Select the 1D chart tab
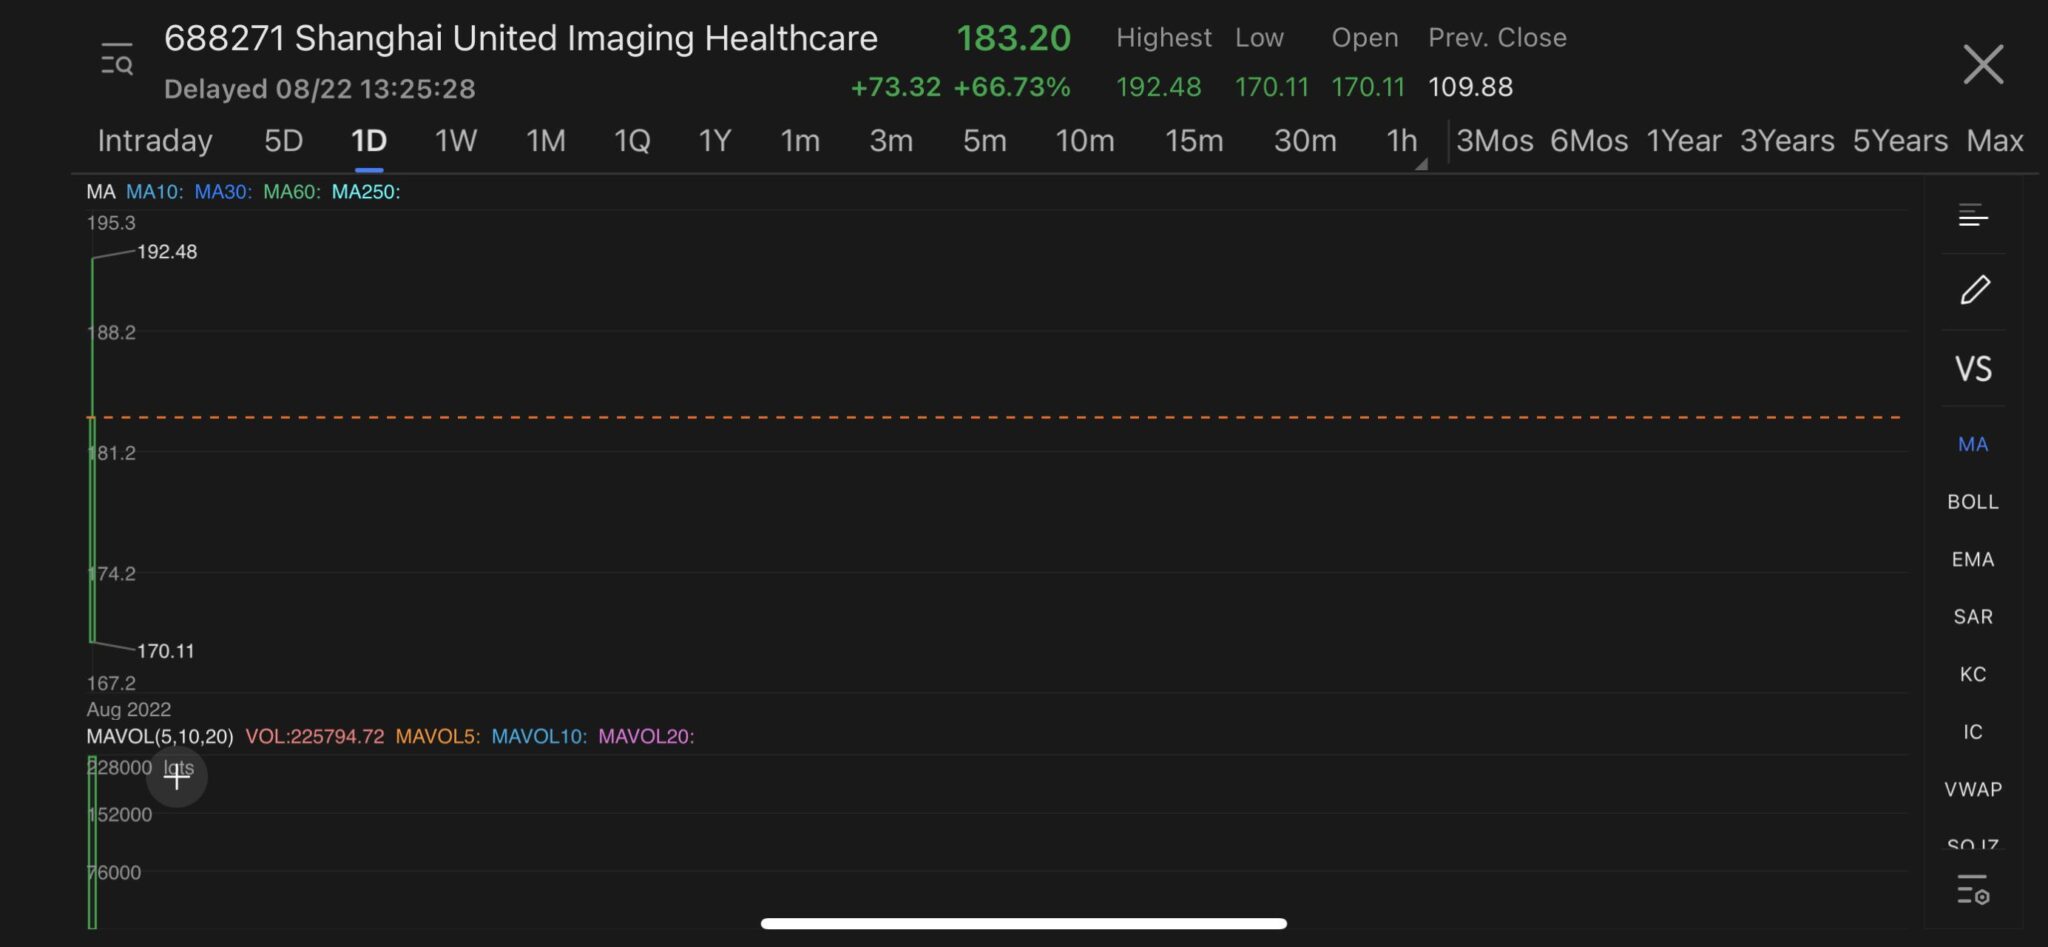 pyautogui.click(x=369, y=141)
